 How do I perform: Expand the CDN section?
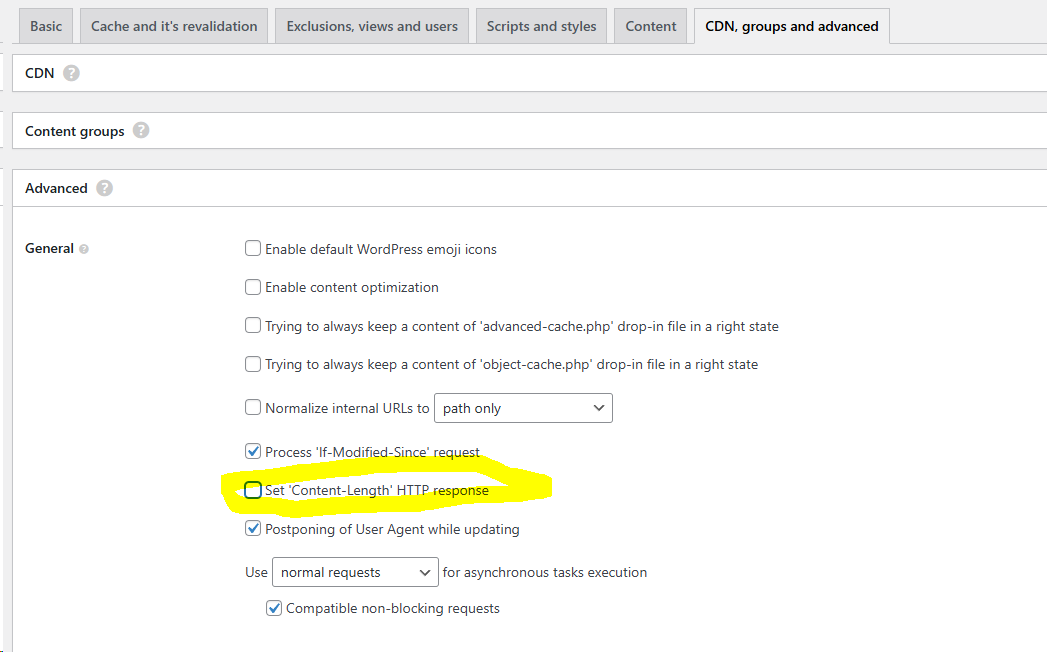tap(40, 73)
